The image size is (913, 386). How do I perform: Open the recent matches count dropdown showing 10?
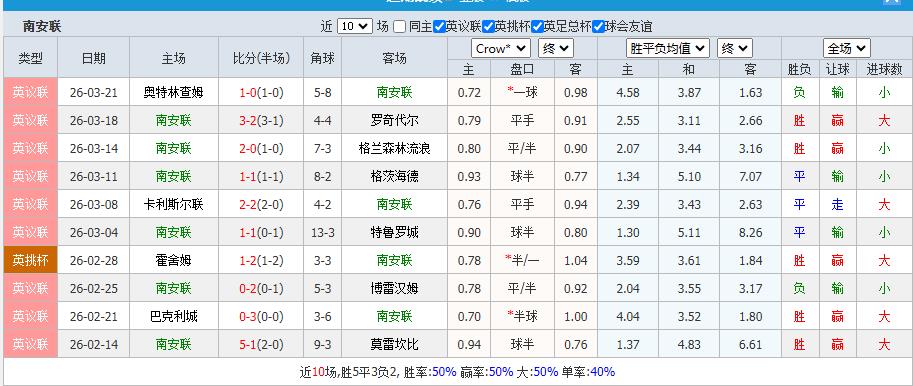355,26
